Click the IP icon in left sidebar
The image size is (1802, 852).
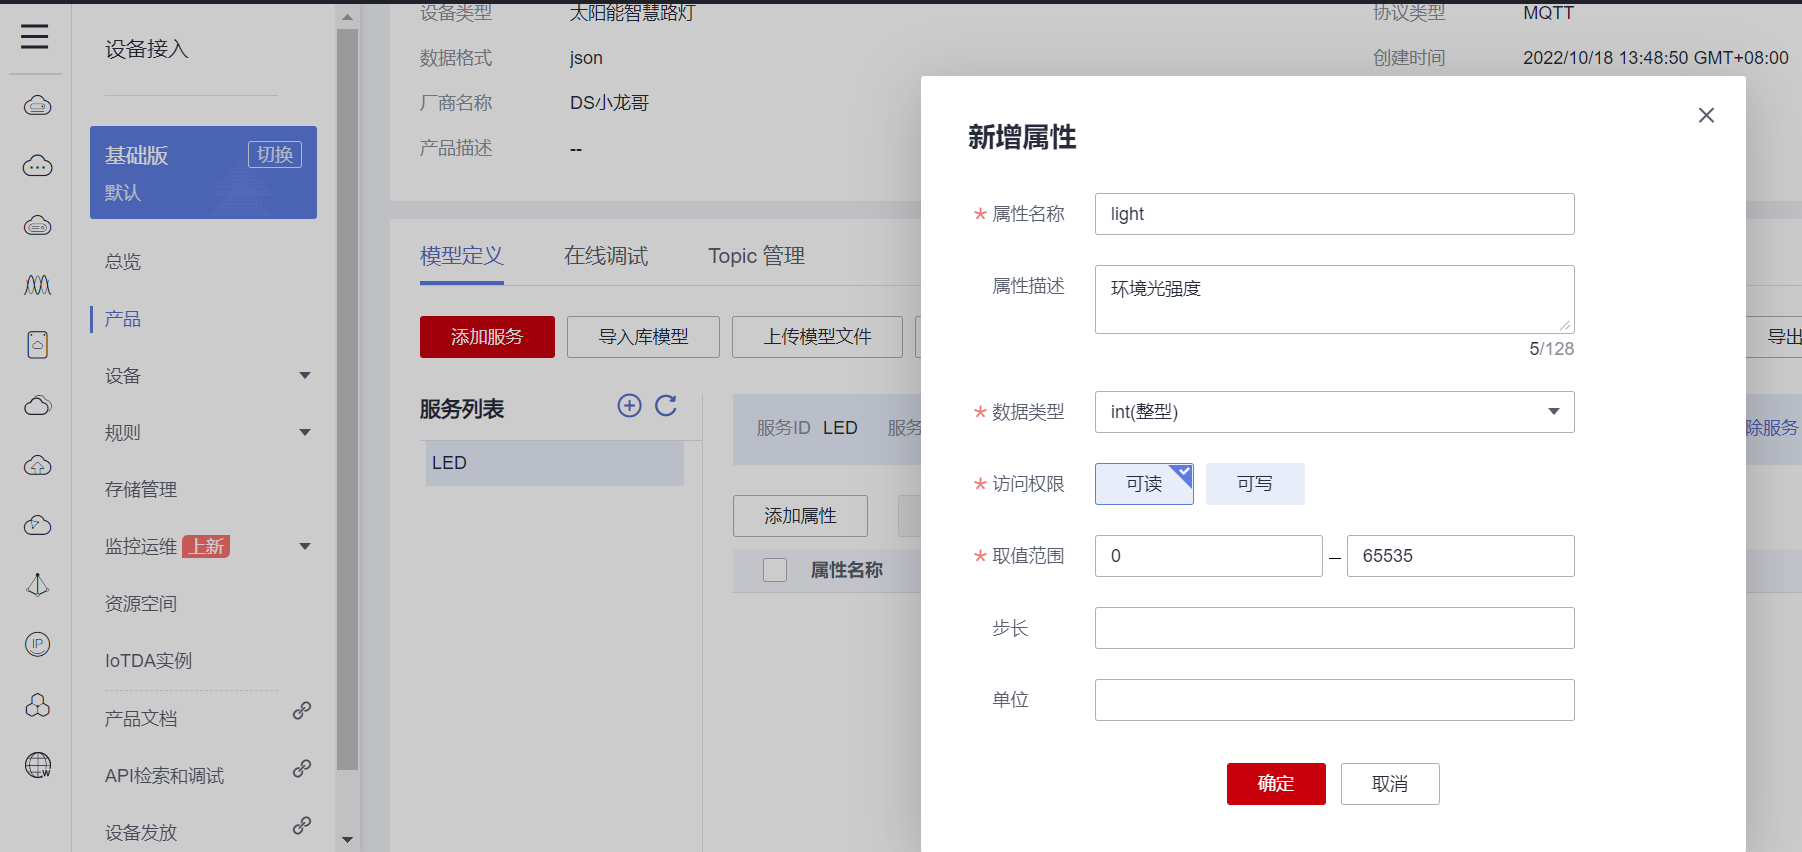38,645
